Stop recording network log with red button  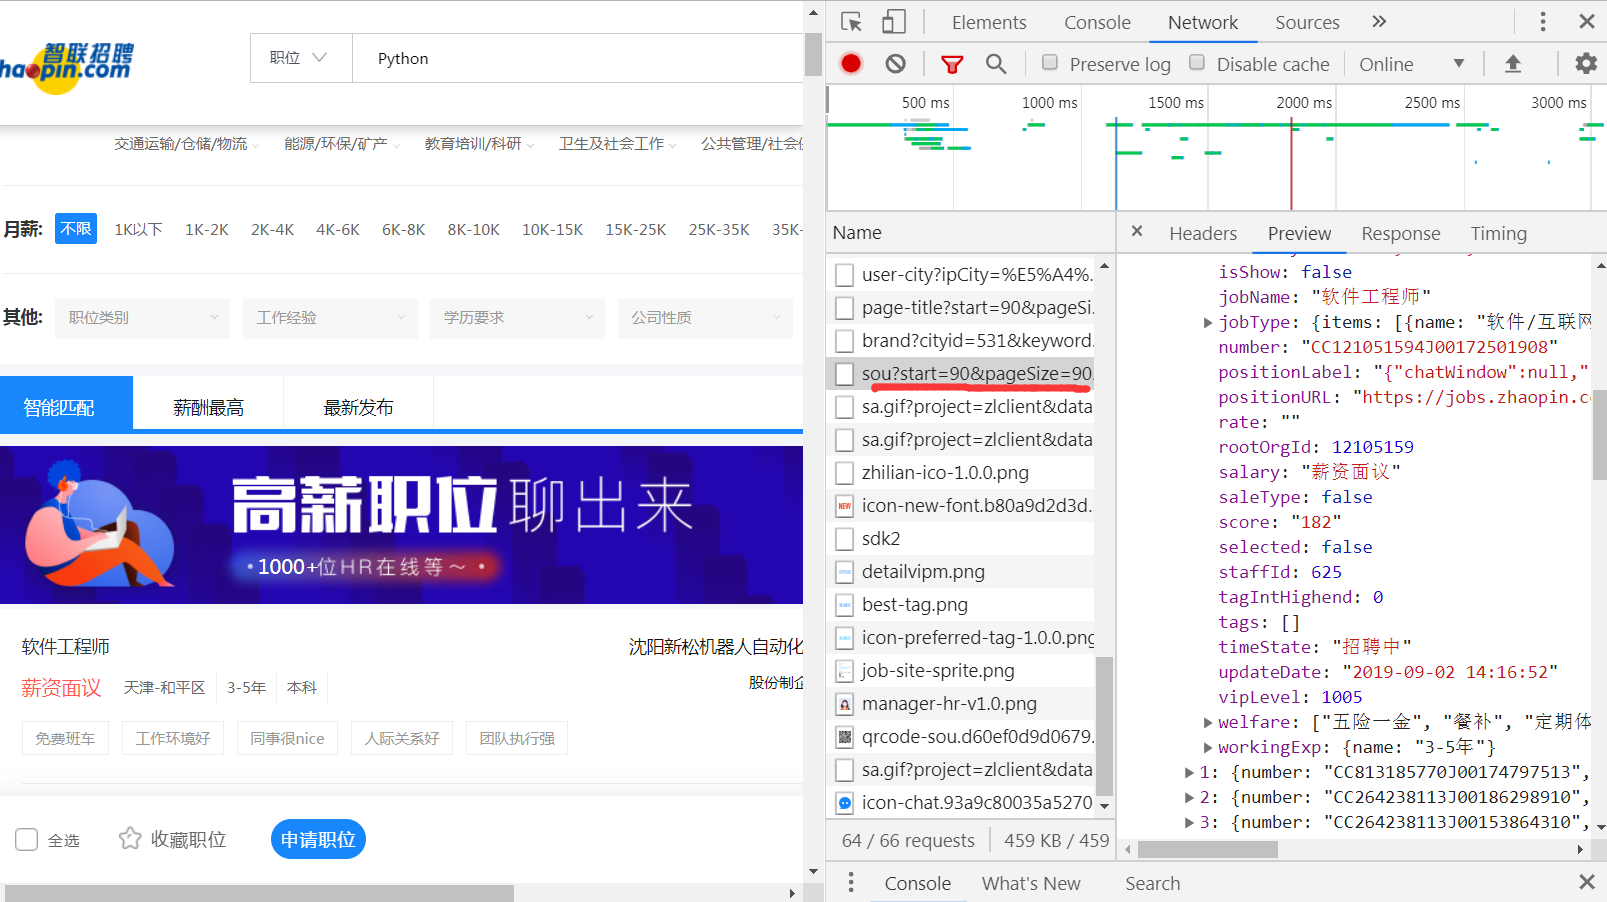tap(851, 64)
